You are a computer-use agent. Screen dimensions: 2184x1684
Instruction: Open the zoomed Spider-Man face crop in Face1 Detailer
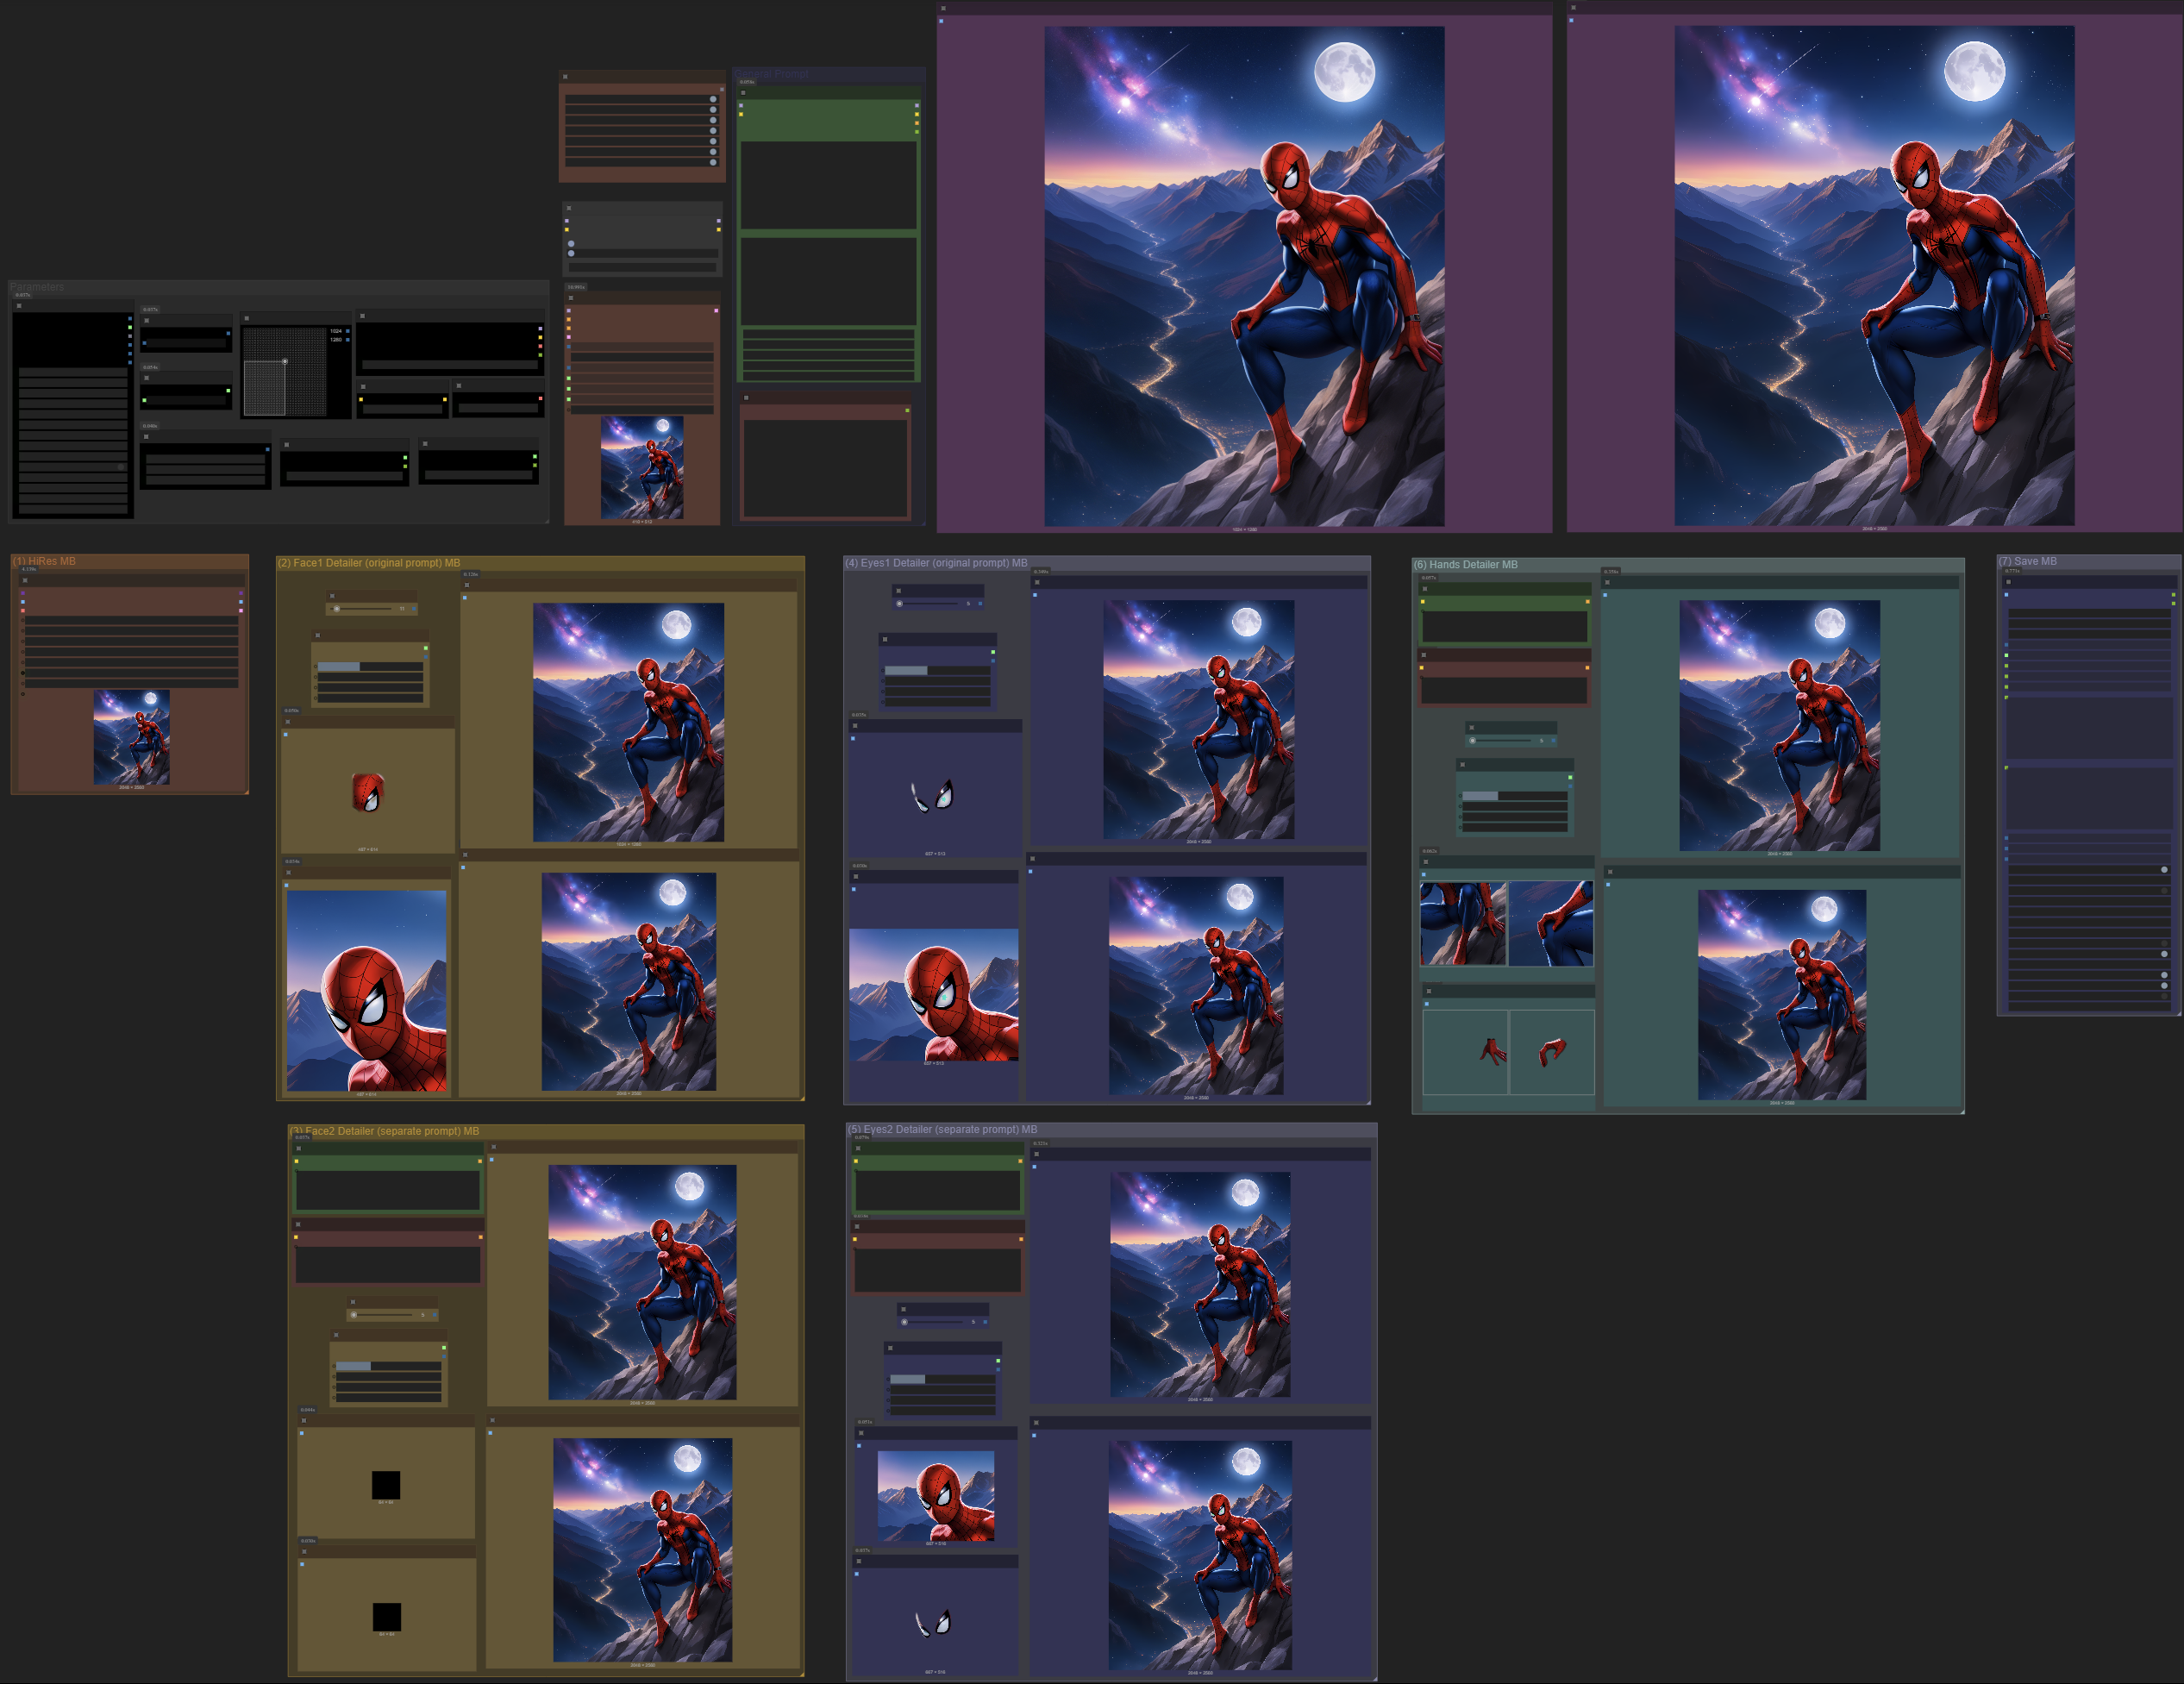pos(367,989)
